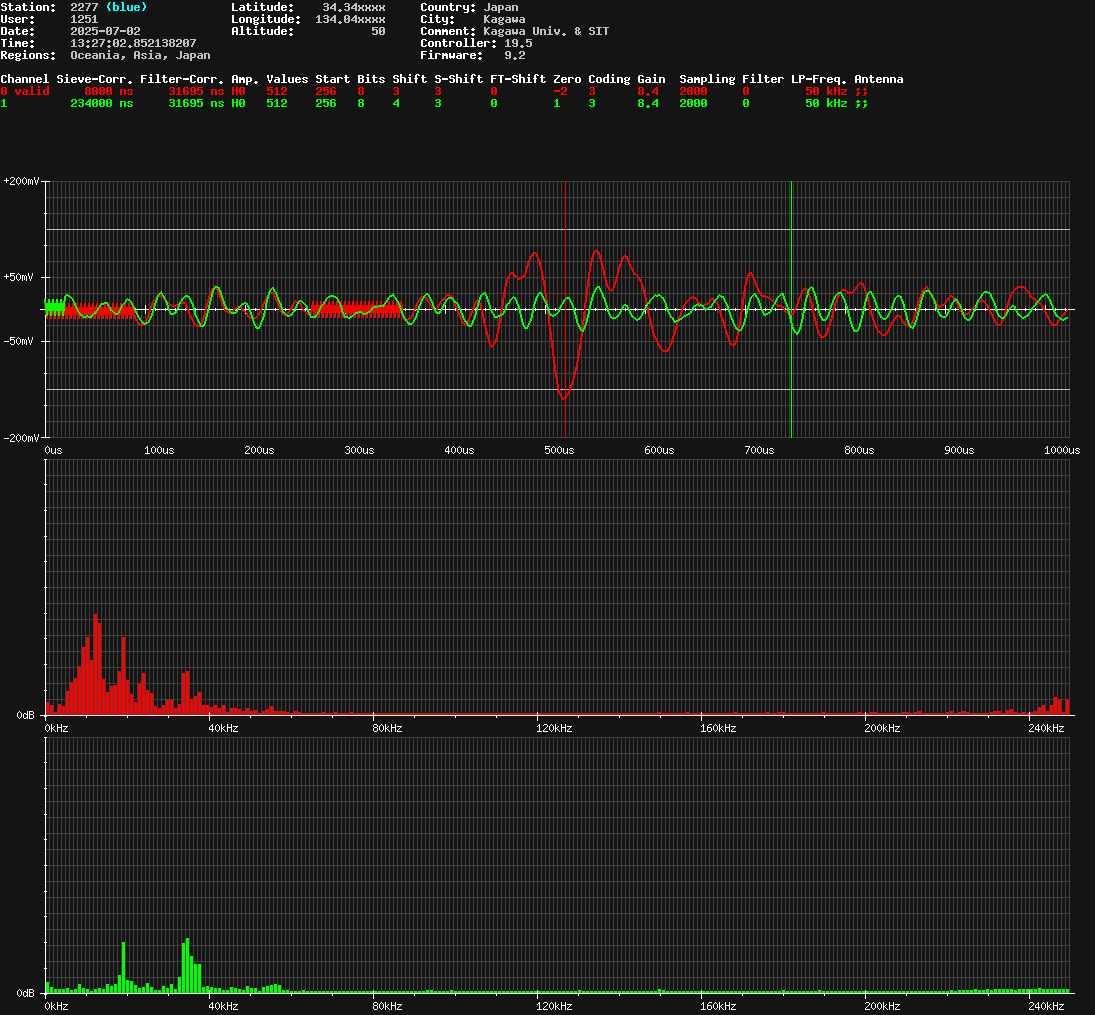Click "120kHz" label under the green spectrum
This screenshot has width=1095, height=1015.
554,1007
